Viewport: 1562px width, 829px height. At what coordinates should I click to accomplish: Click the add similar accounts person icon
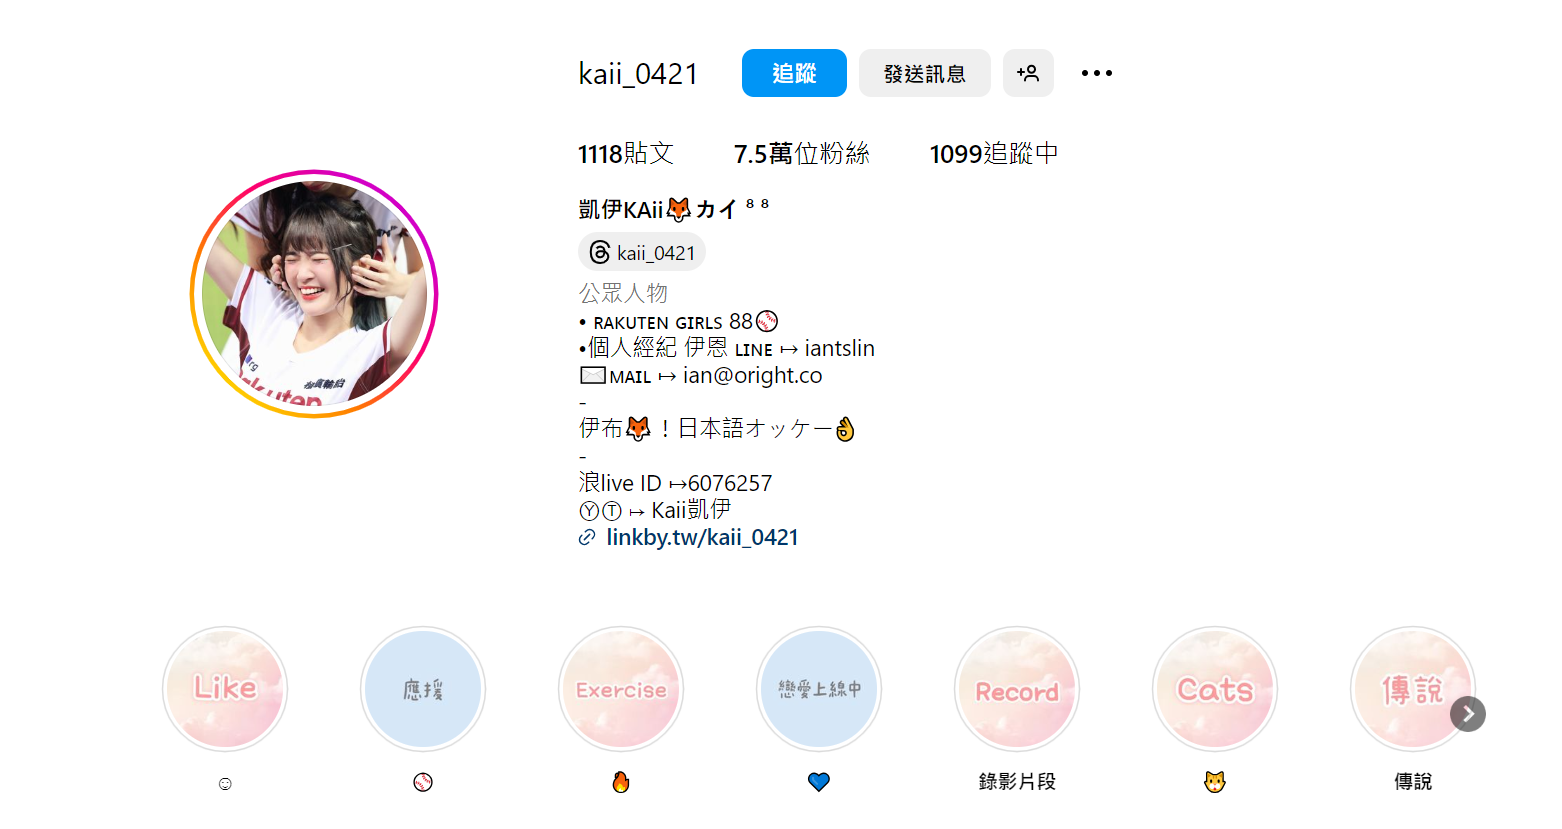tap(1028, 73)
